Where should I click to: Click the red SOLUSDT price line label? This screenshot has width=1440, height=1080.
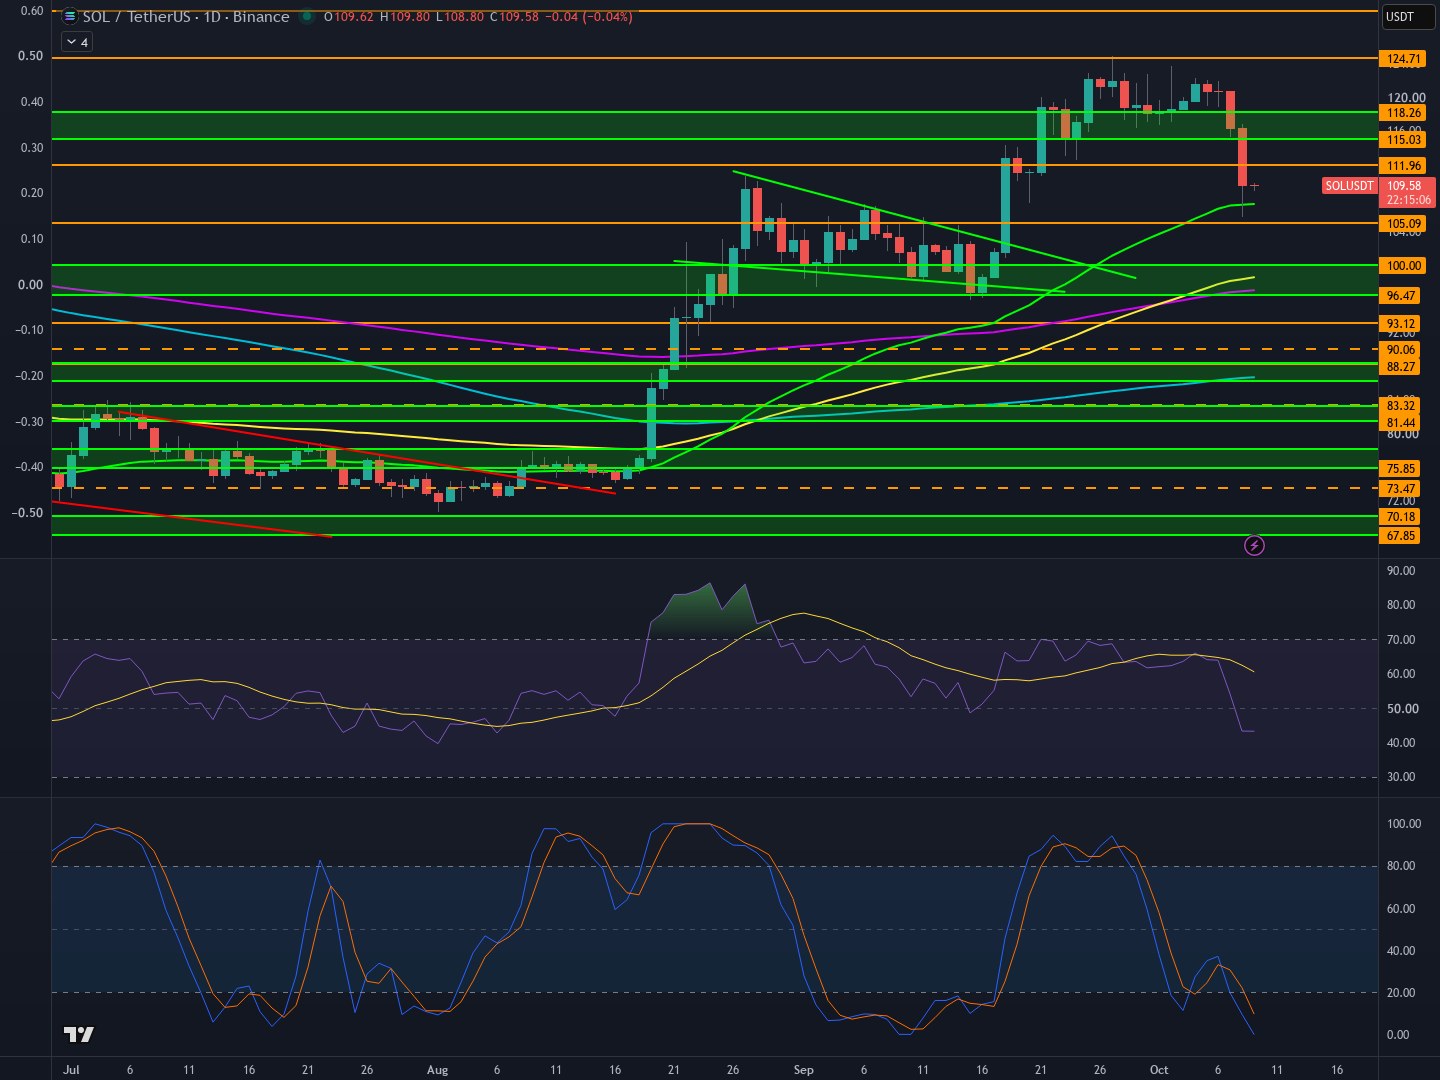(1349, 186)
